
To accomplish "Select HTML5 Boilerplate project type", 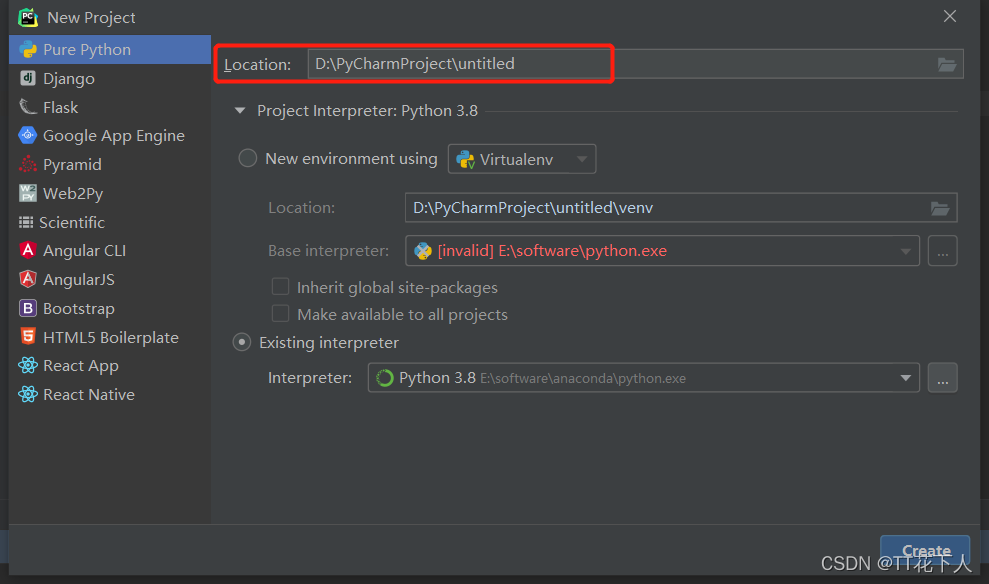I will pyautogui.click(x=110, y=337).
